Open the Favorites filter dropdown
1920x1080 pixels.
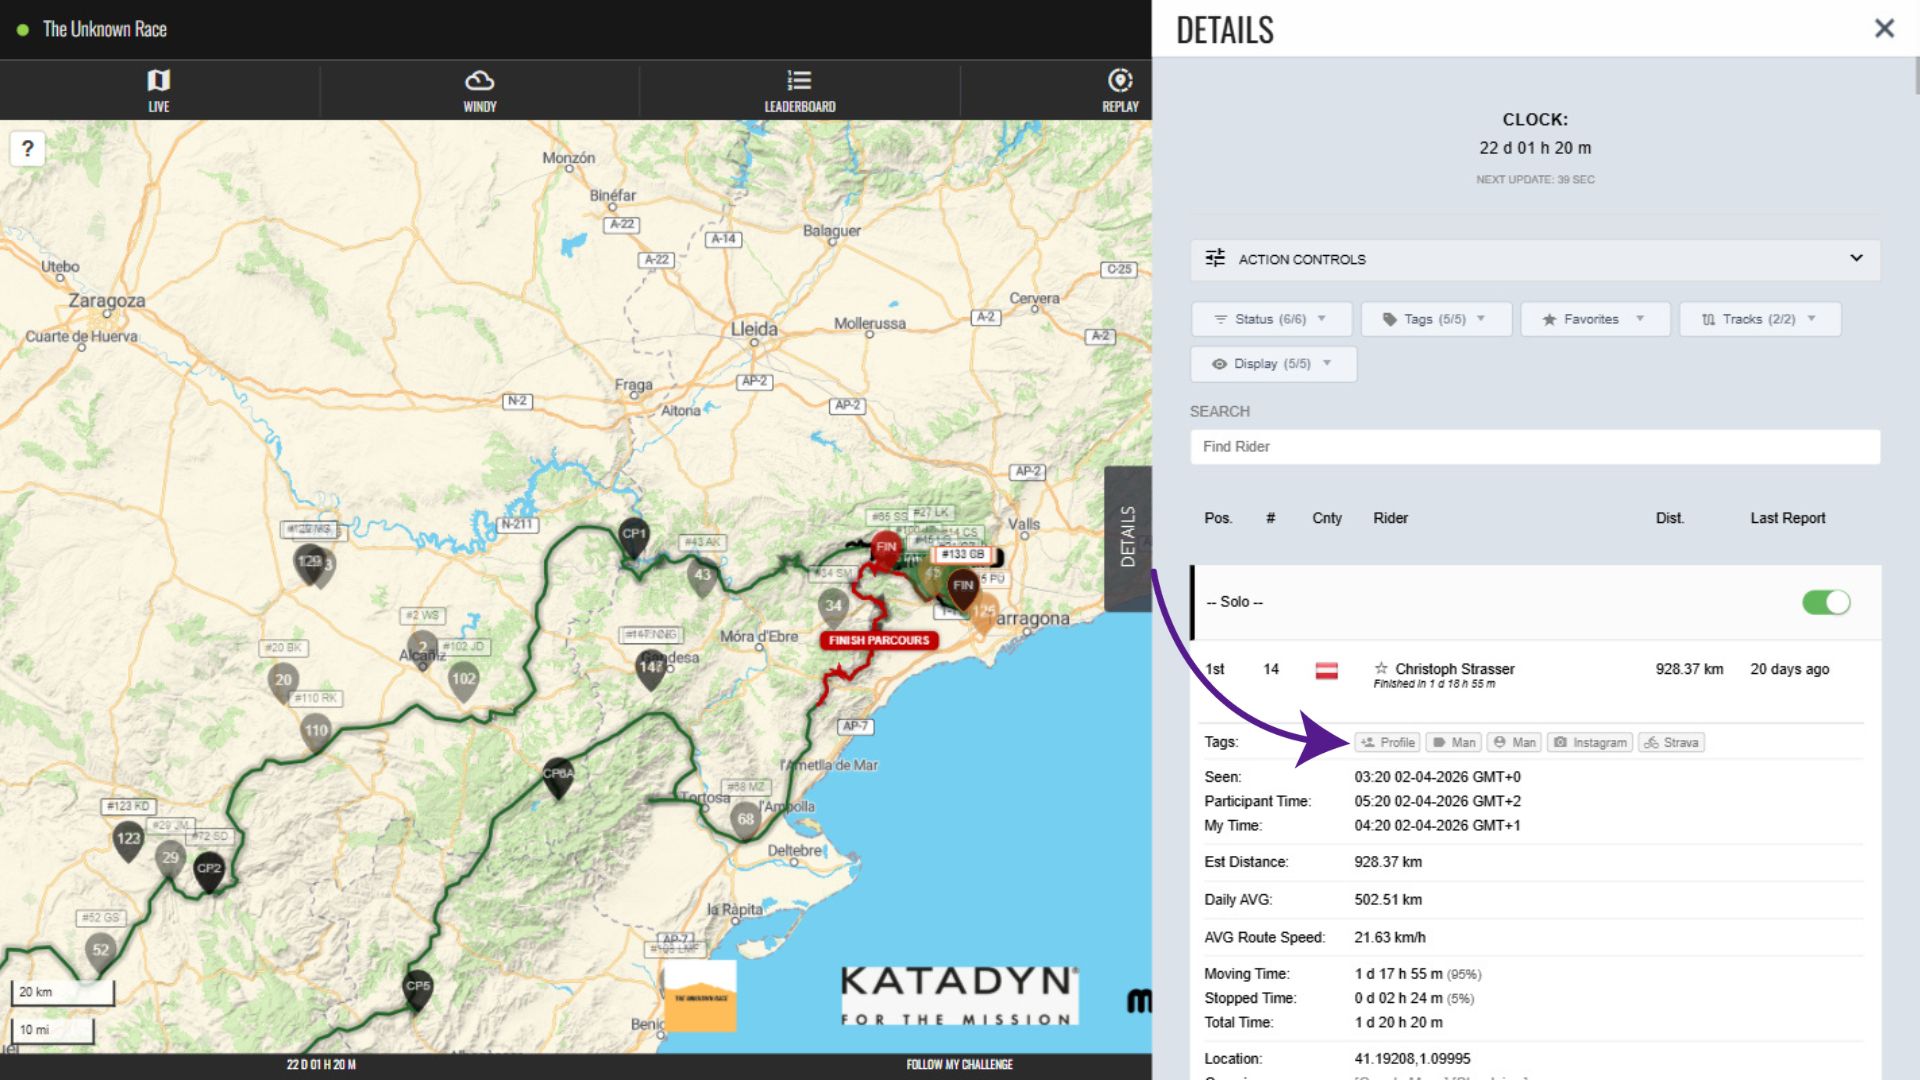(1594, 319)
